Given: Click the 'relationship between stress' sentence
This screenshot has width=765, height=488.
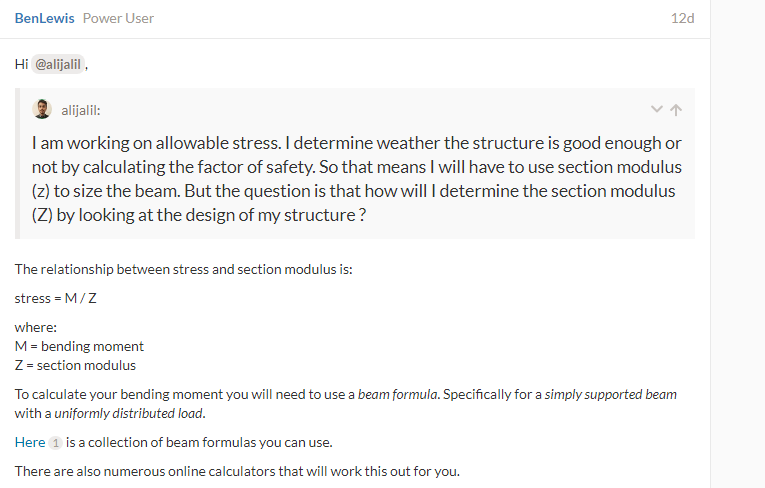Looking at the screenshot, I should [184, 270].
